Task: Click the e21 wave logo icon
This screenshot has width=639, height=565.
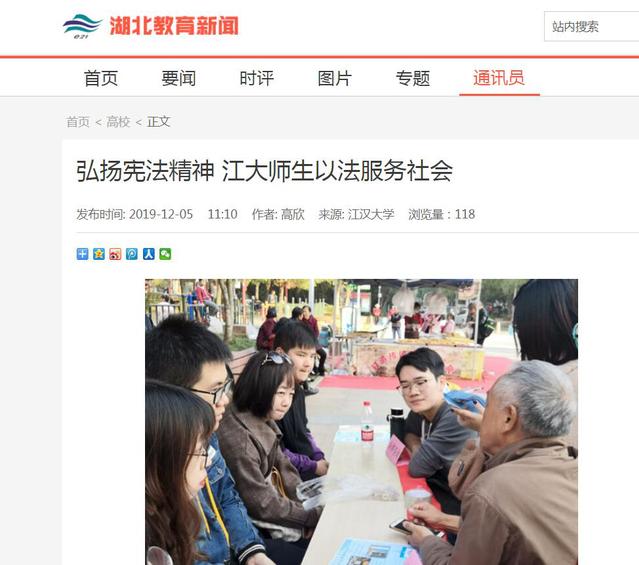Action: coord(82,26)
